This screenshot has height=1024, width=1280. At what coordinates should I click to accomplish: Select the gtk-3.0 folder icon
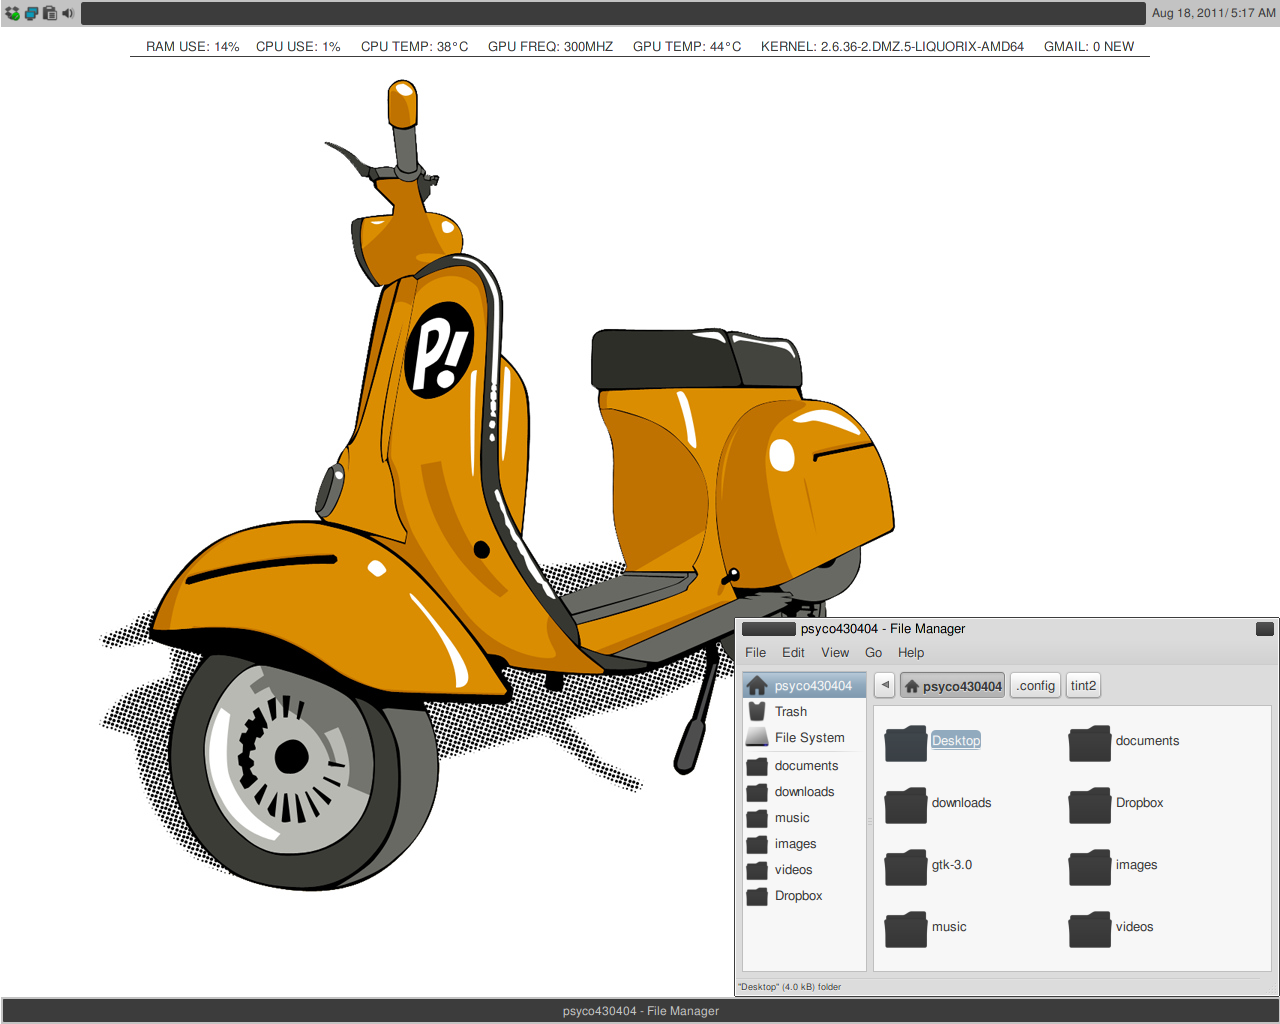[906, 867]
